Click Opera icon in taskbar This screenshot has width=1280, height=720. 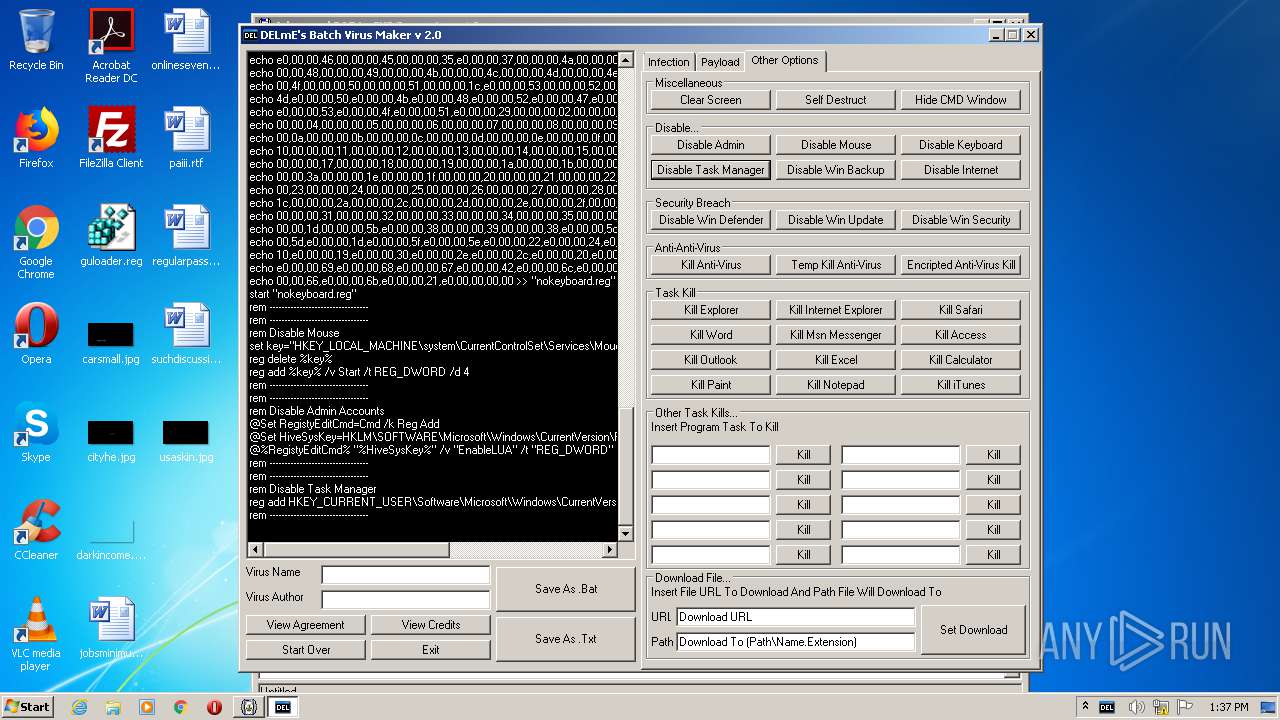214,707
